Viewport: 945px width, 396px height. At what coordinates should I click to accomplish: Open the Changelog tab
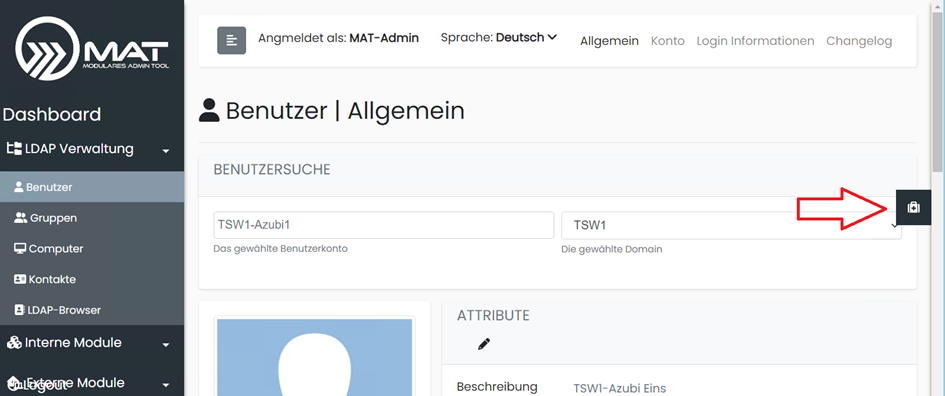point(859,41)
